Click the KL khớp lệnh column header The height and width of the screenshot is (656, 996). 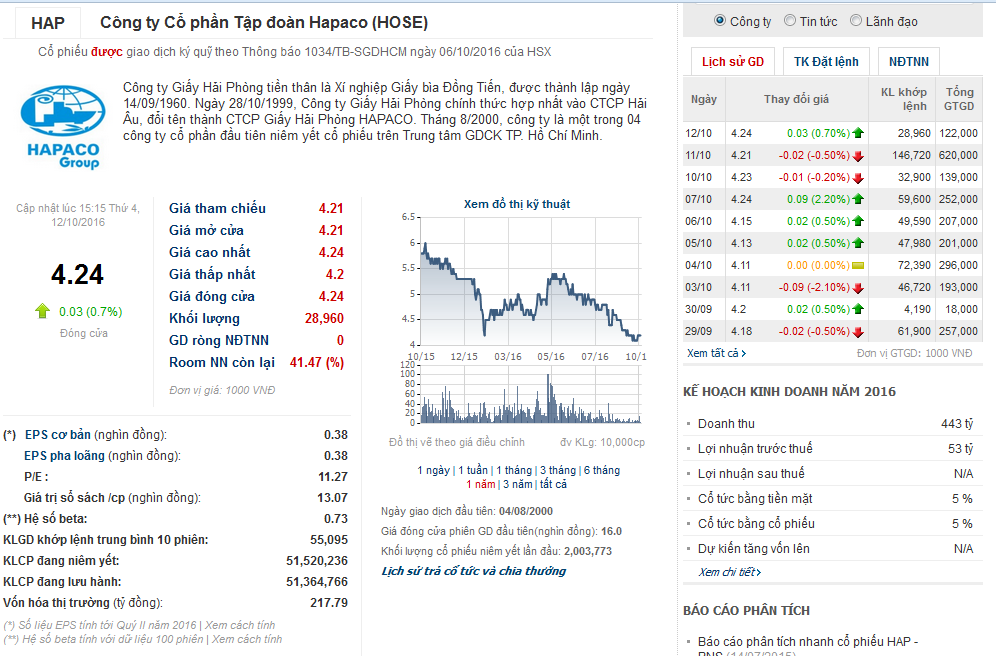pos(903,99)
